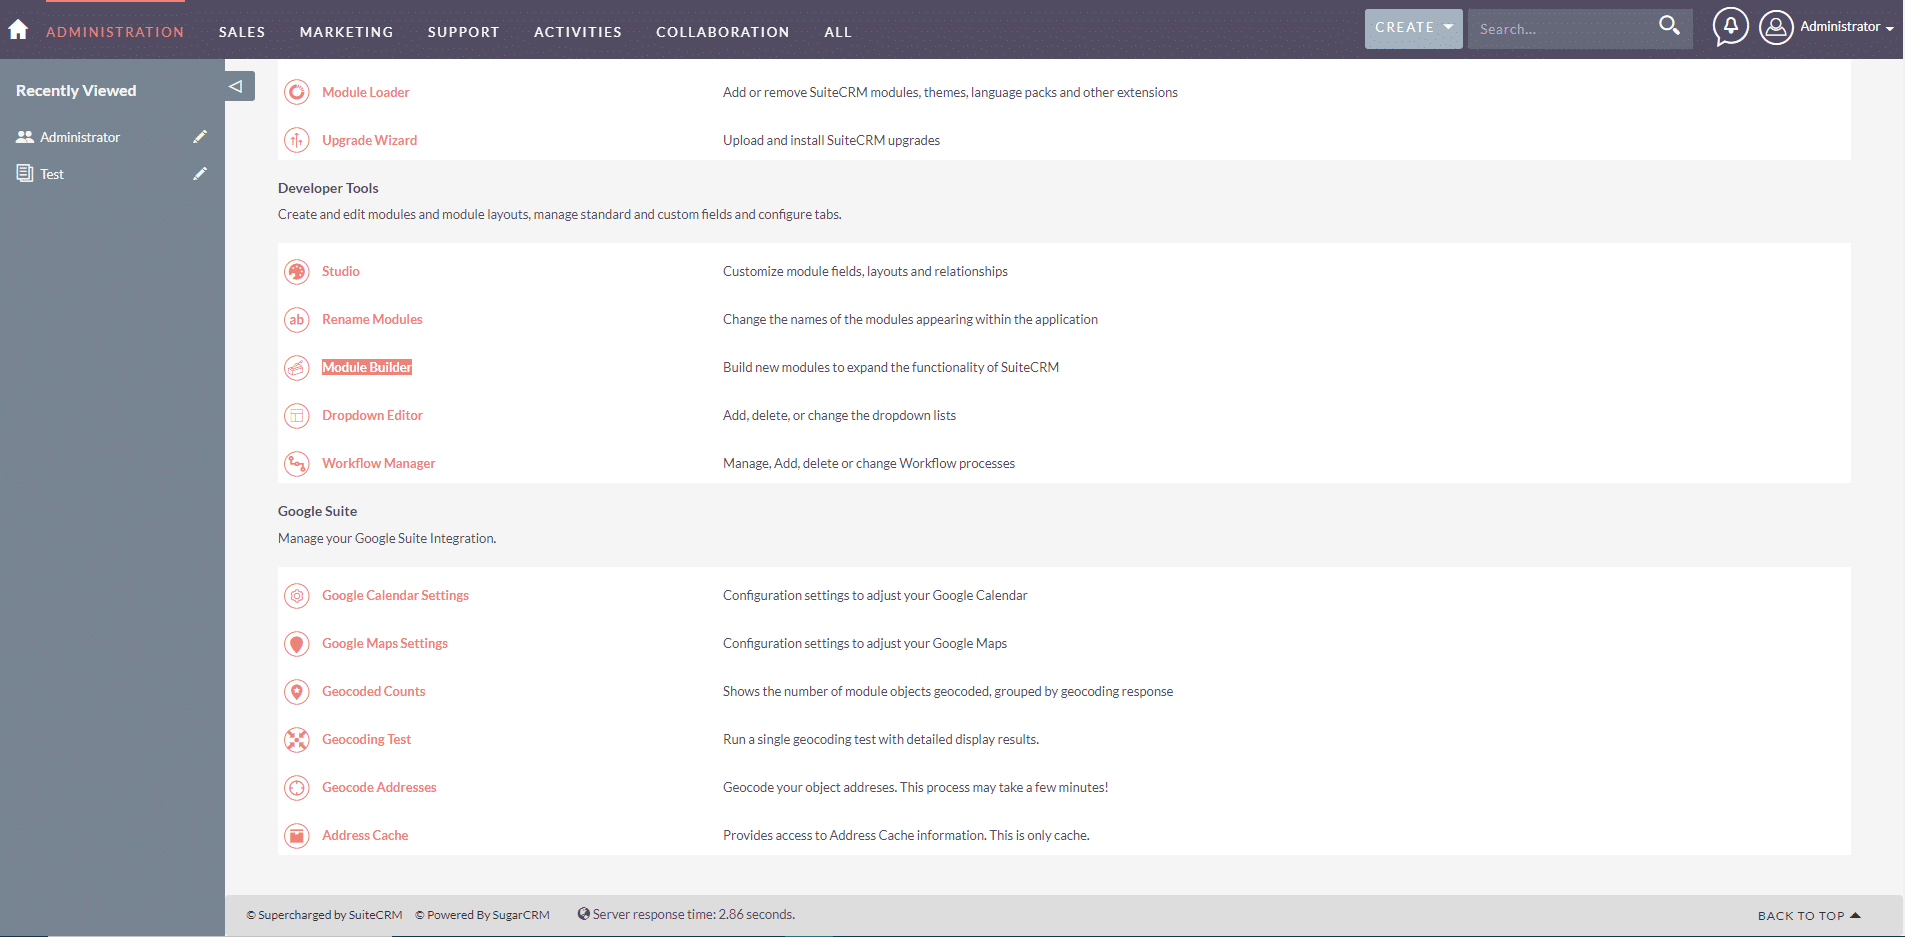Image resolution: width=1905 pixels, height=937 pixels.
Task: Open the Module Loader link
Action: point(366,92)
